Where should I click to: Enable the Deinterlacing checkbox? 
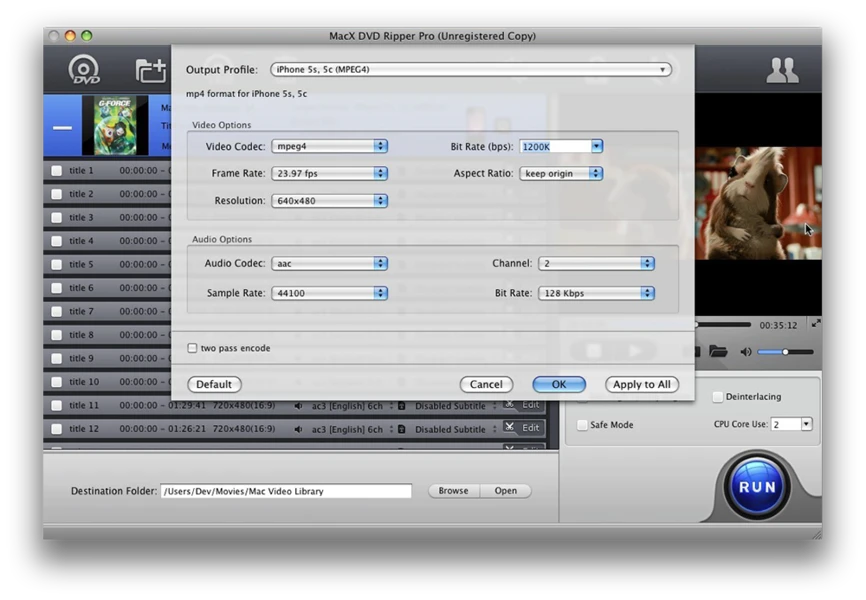717,397
